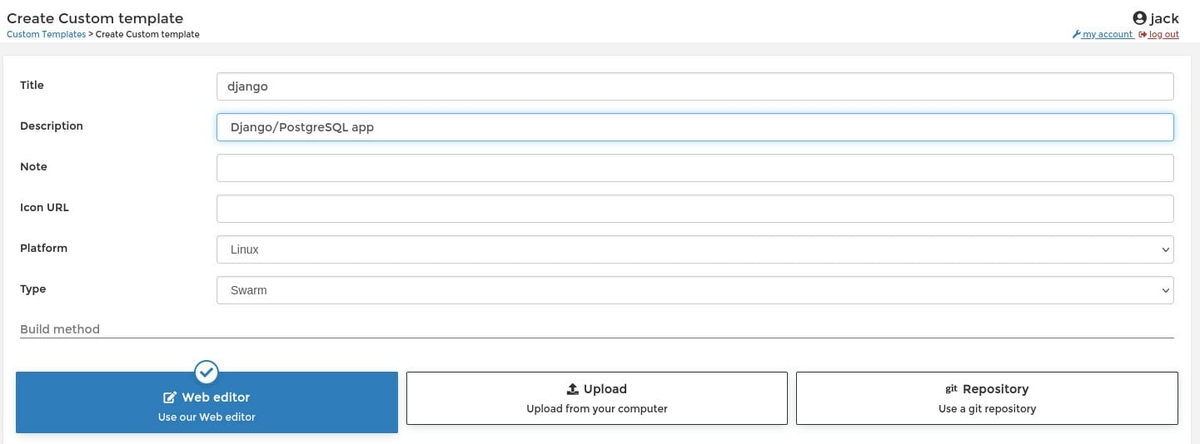Click the user account avatar icon

[1139, 18]
